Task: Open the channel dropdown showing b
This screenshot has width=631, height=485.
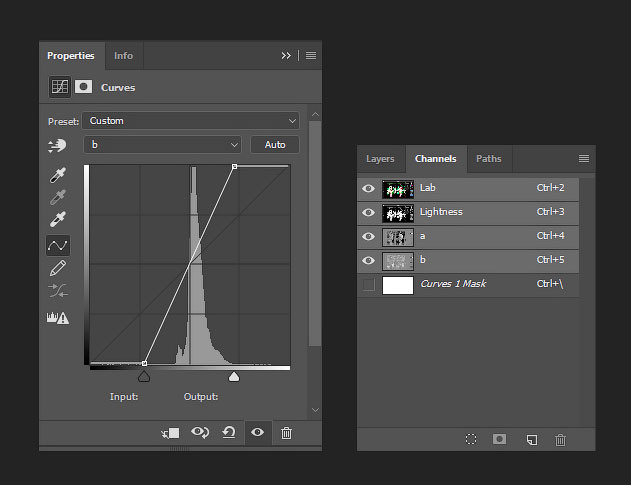Action: (x=162, y=144)
